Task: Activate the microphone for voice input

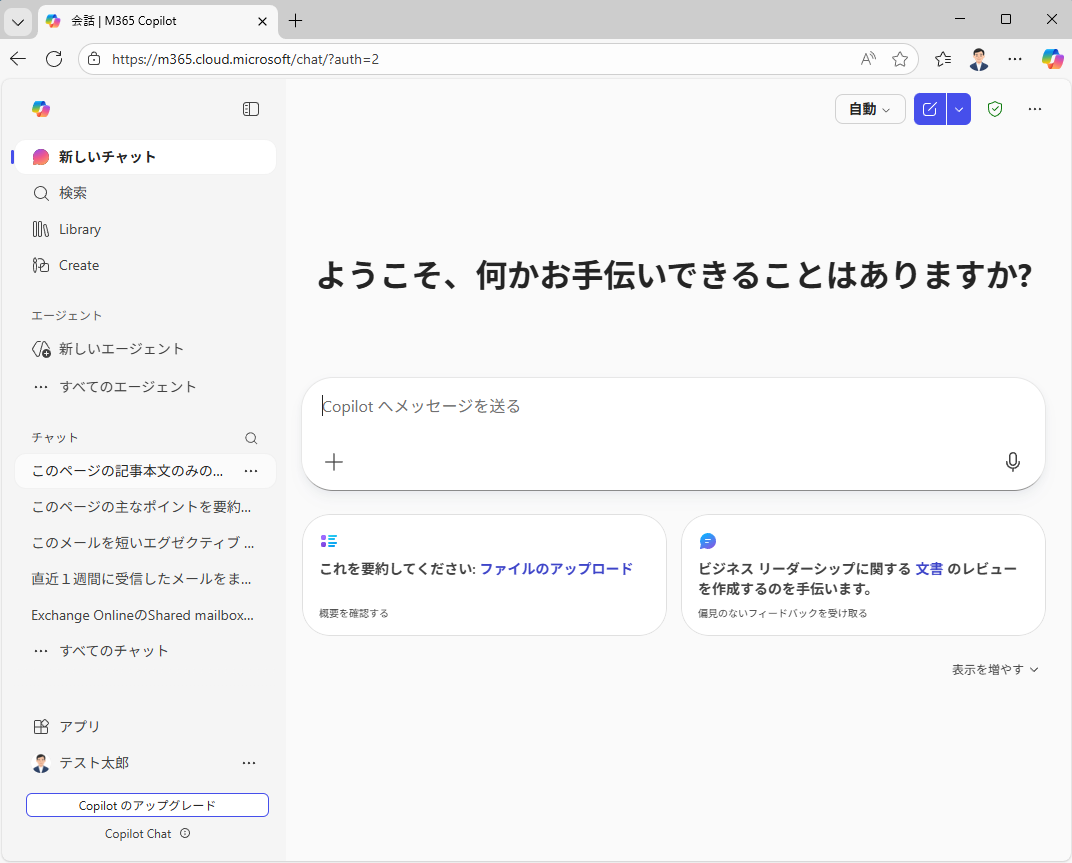Action: (x=1013, y=462)
